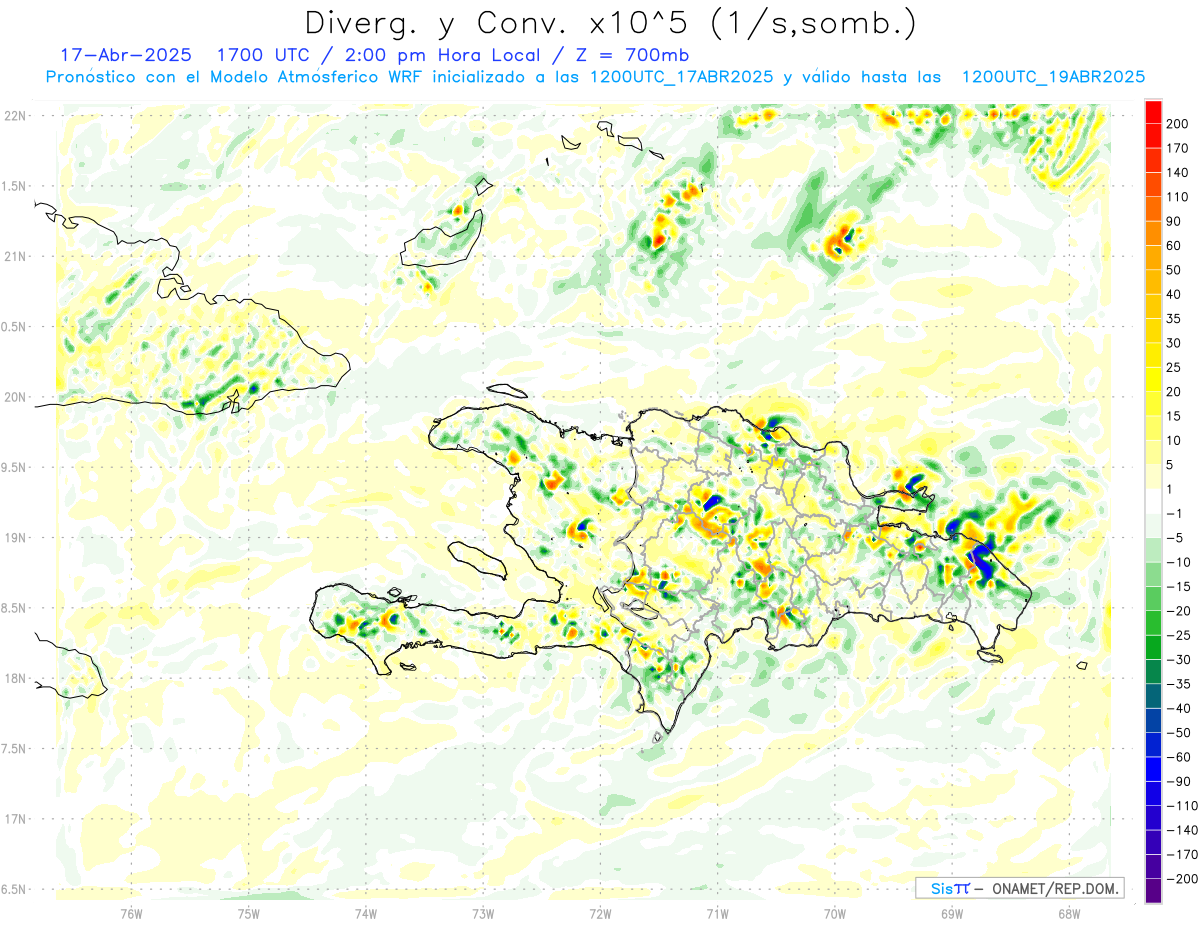Click the positive "140" colorbar label
The height and width of the screenshot is (927, 1200).
point(1178,172)
